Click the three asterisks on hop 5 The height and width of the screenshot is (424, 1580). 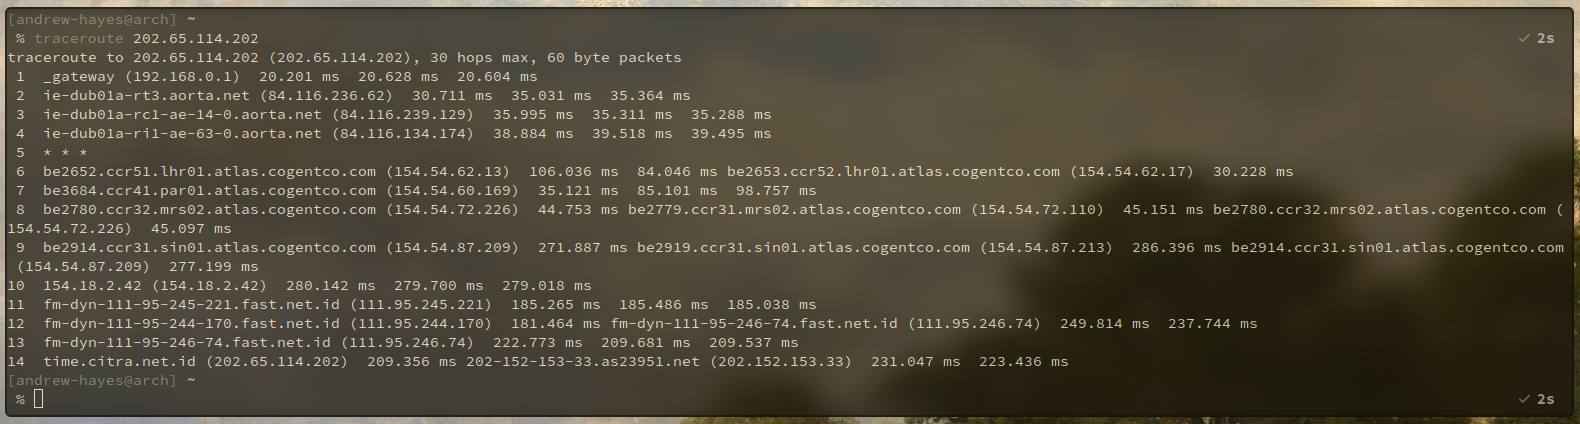coord(65,152)
